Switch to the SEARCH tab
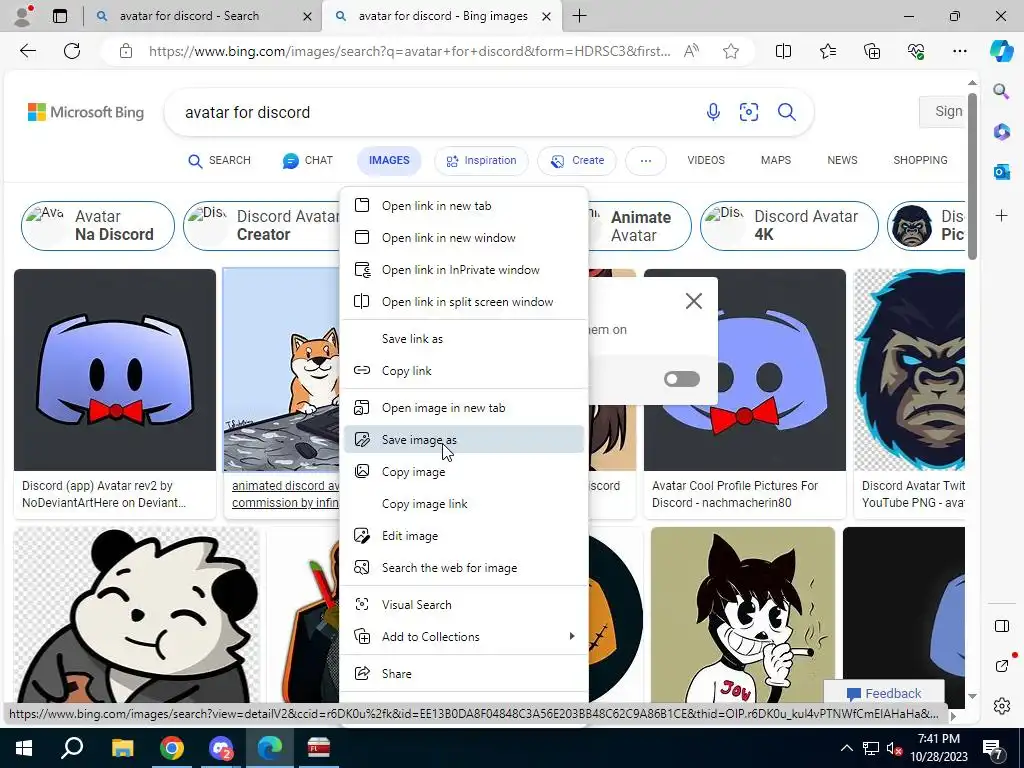Image resolution: width=1024 pixels, height=768 pixels. click(x=219, y=161)
